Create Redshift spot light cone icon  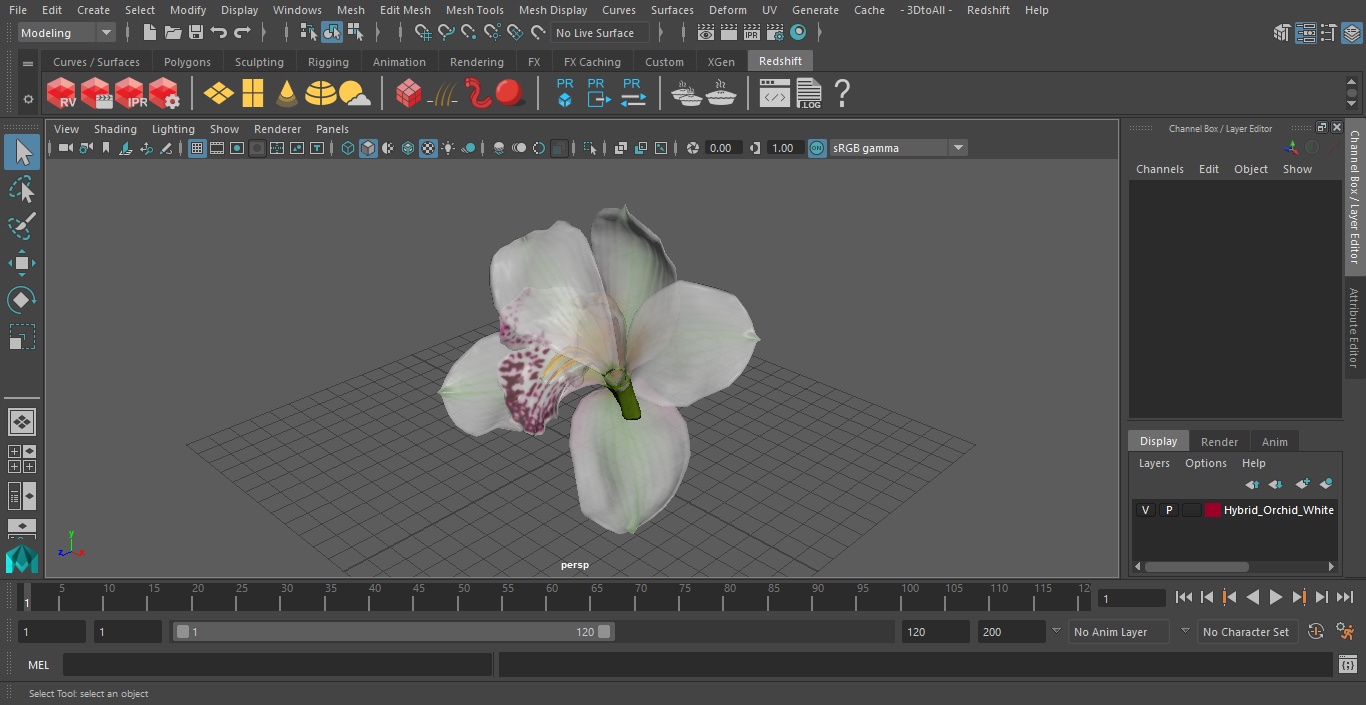[287, 94]
